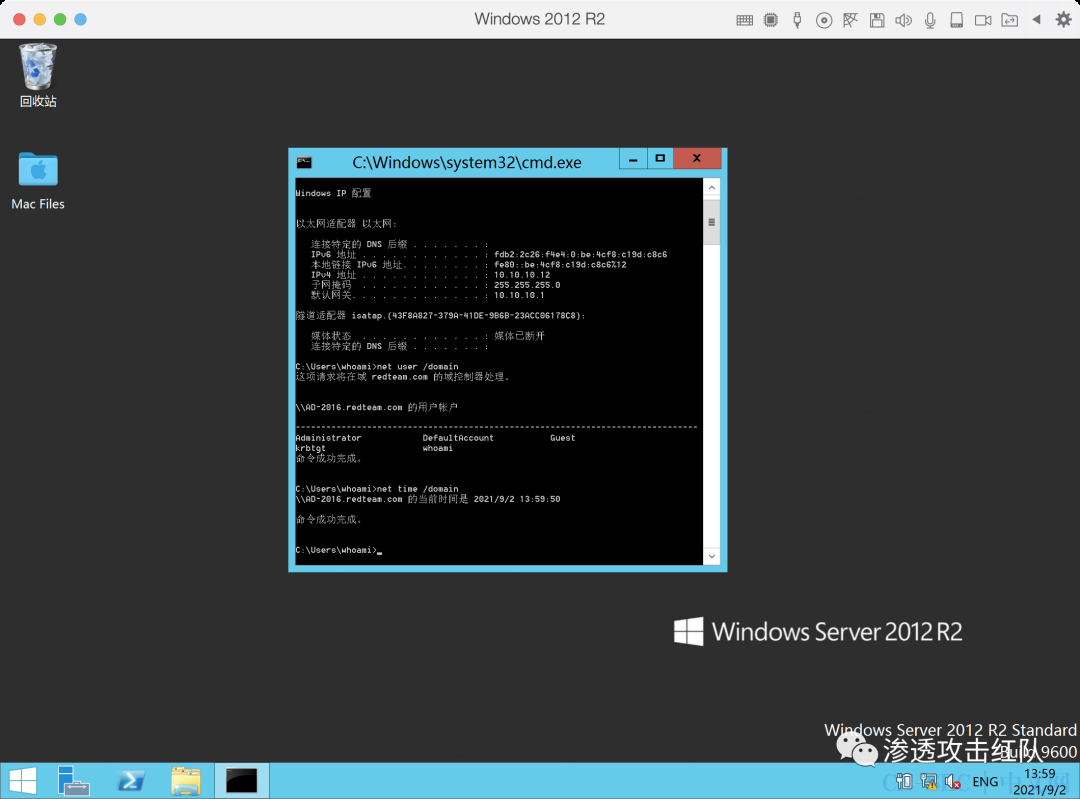Open the network warning tray icon
1080x799 pixels.
(x=928, y=781)
